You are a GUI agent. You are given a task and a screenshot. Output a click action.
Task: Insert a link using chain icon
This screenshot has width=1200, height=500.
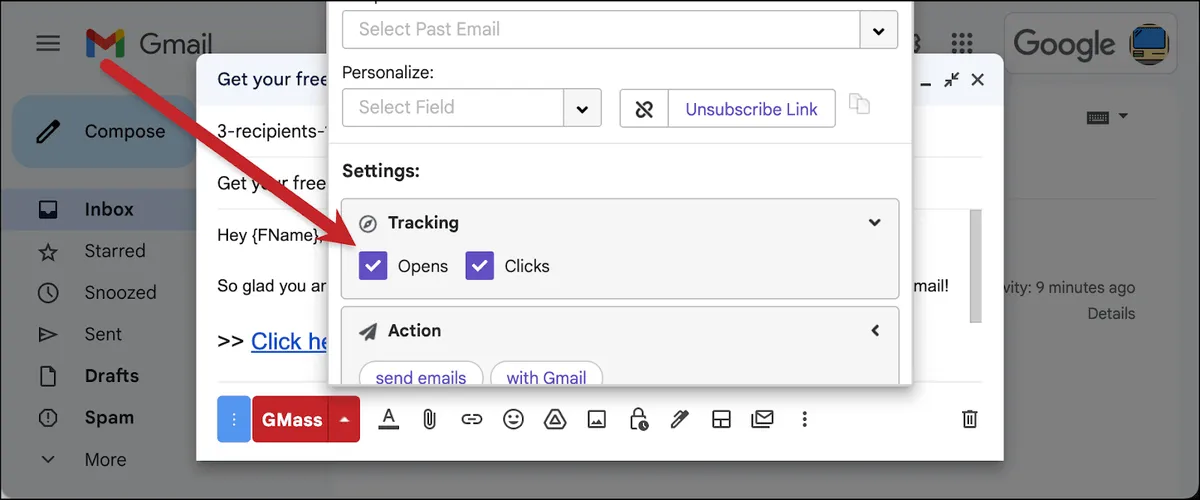click(x=471, y=420)
